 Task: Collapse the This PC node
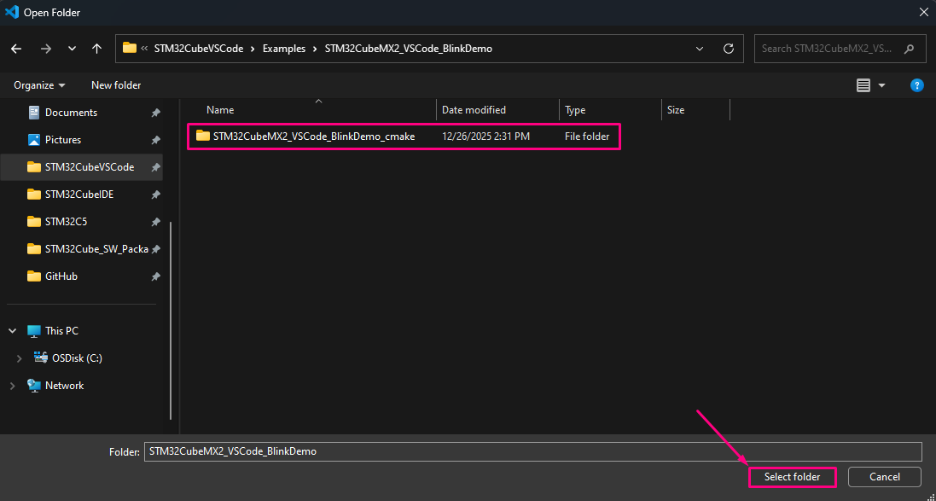click(13, 331)
